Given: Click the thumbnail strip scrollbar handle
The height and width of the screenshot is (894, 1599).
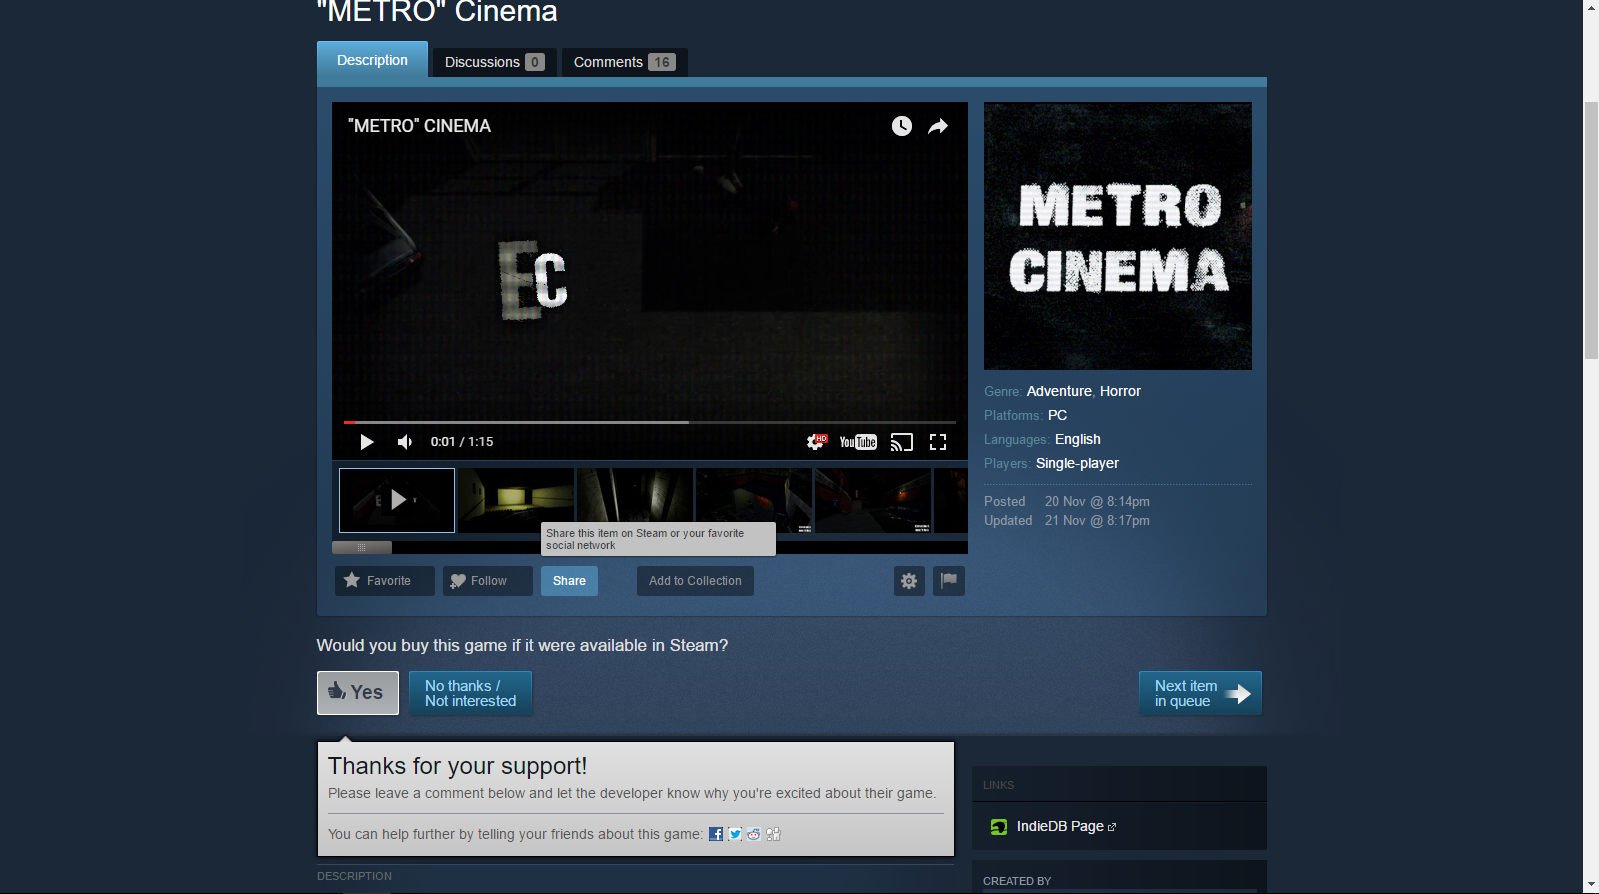Looking at the screenshot, I should 362,547.
